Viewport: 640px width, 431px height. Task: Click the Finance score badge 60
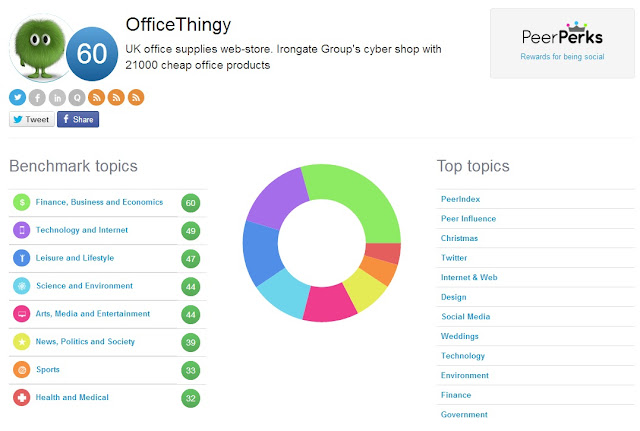pos(191,203)
